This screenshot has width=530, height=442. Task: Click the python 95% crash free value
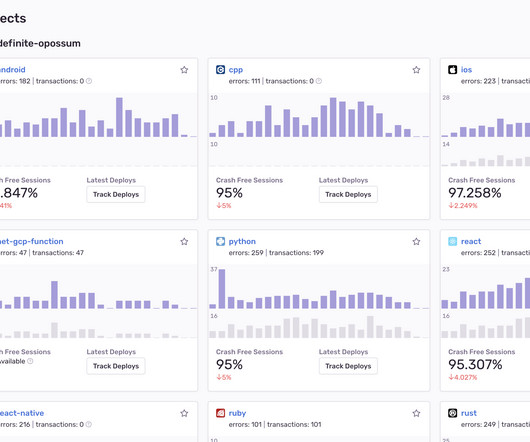(229, 365)
